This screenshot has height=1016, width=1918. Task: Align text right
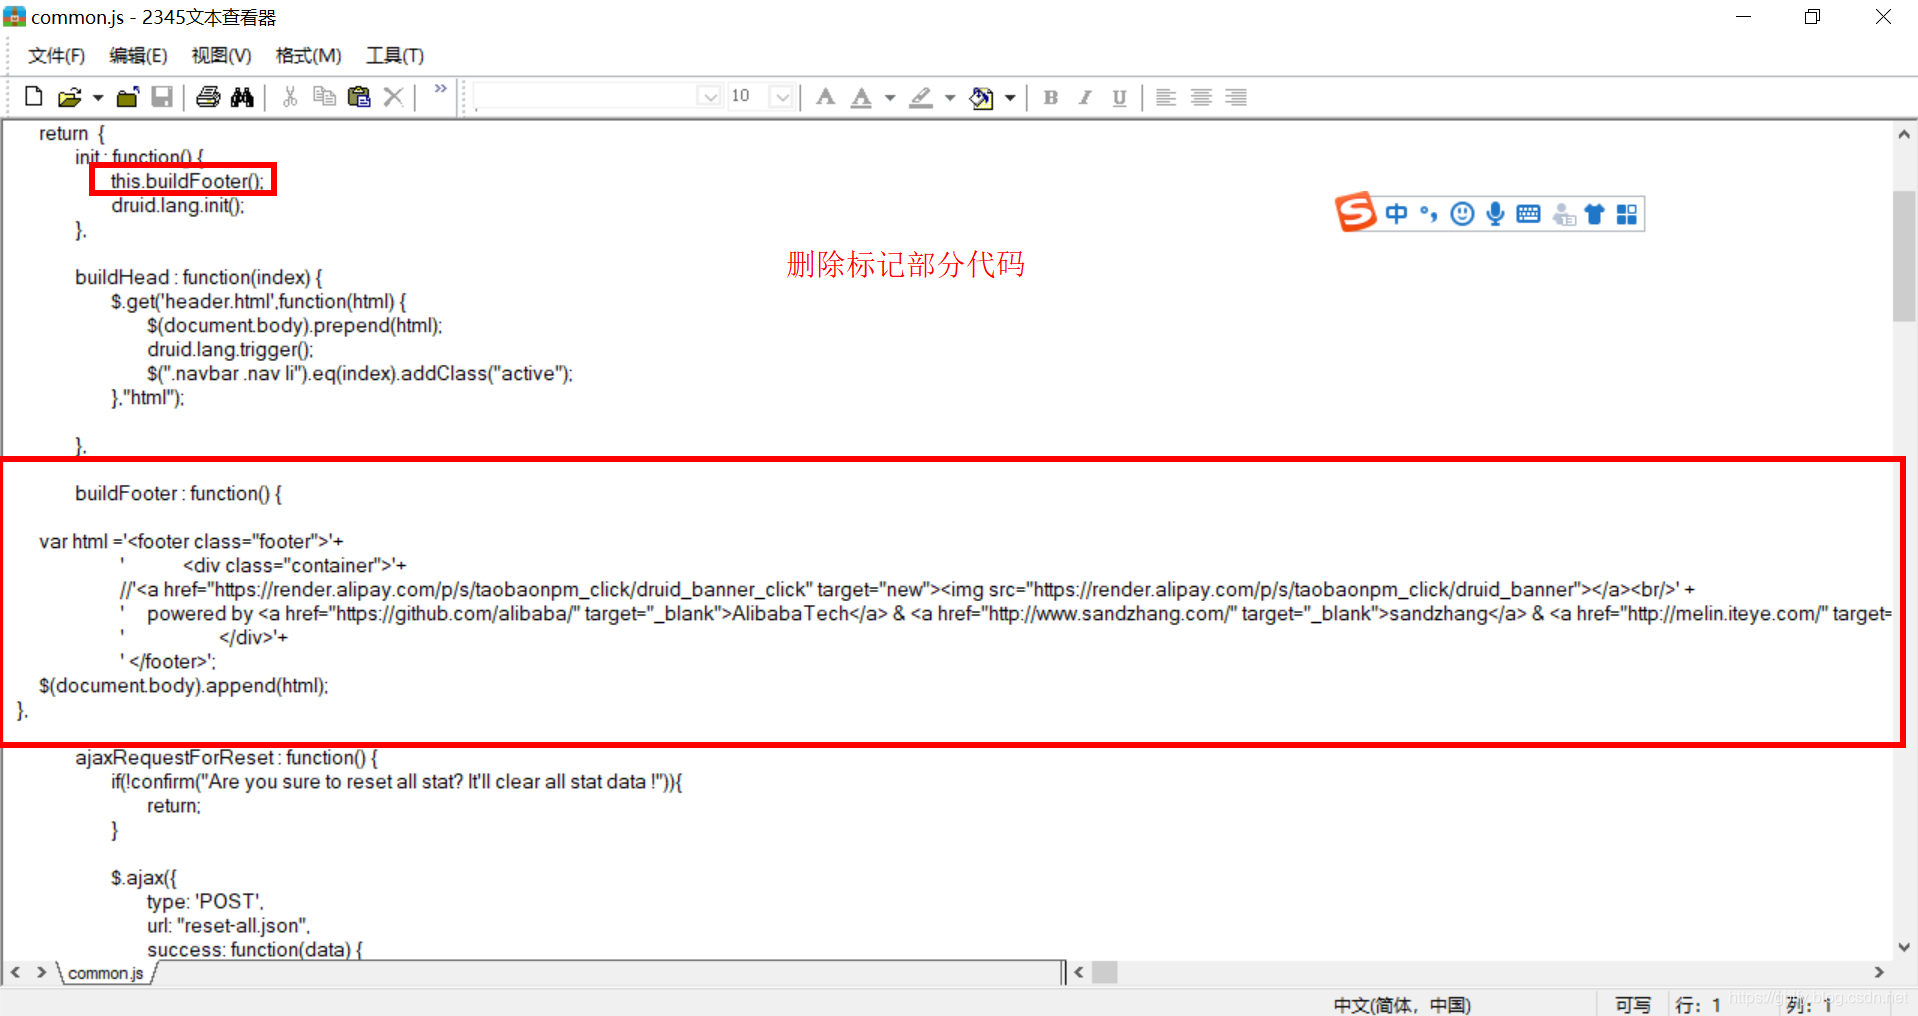tap(1236, 97)
